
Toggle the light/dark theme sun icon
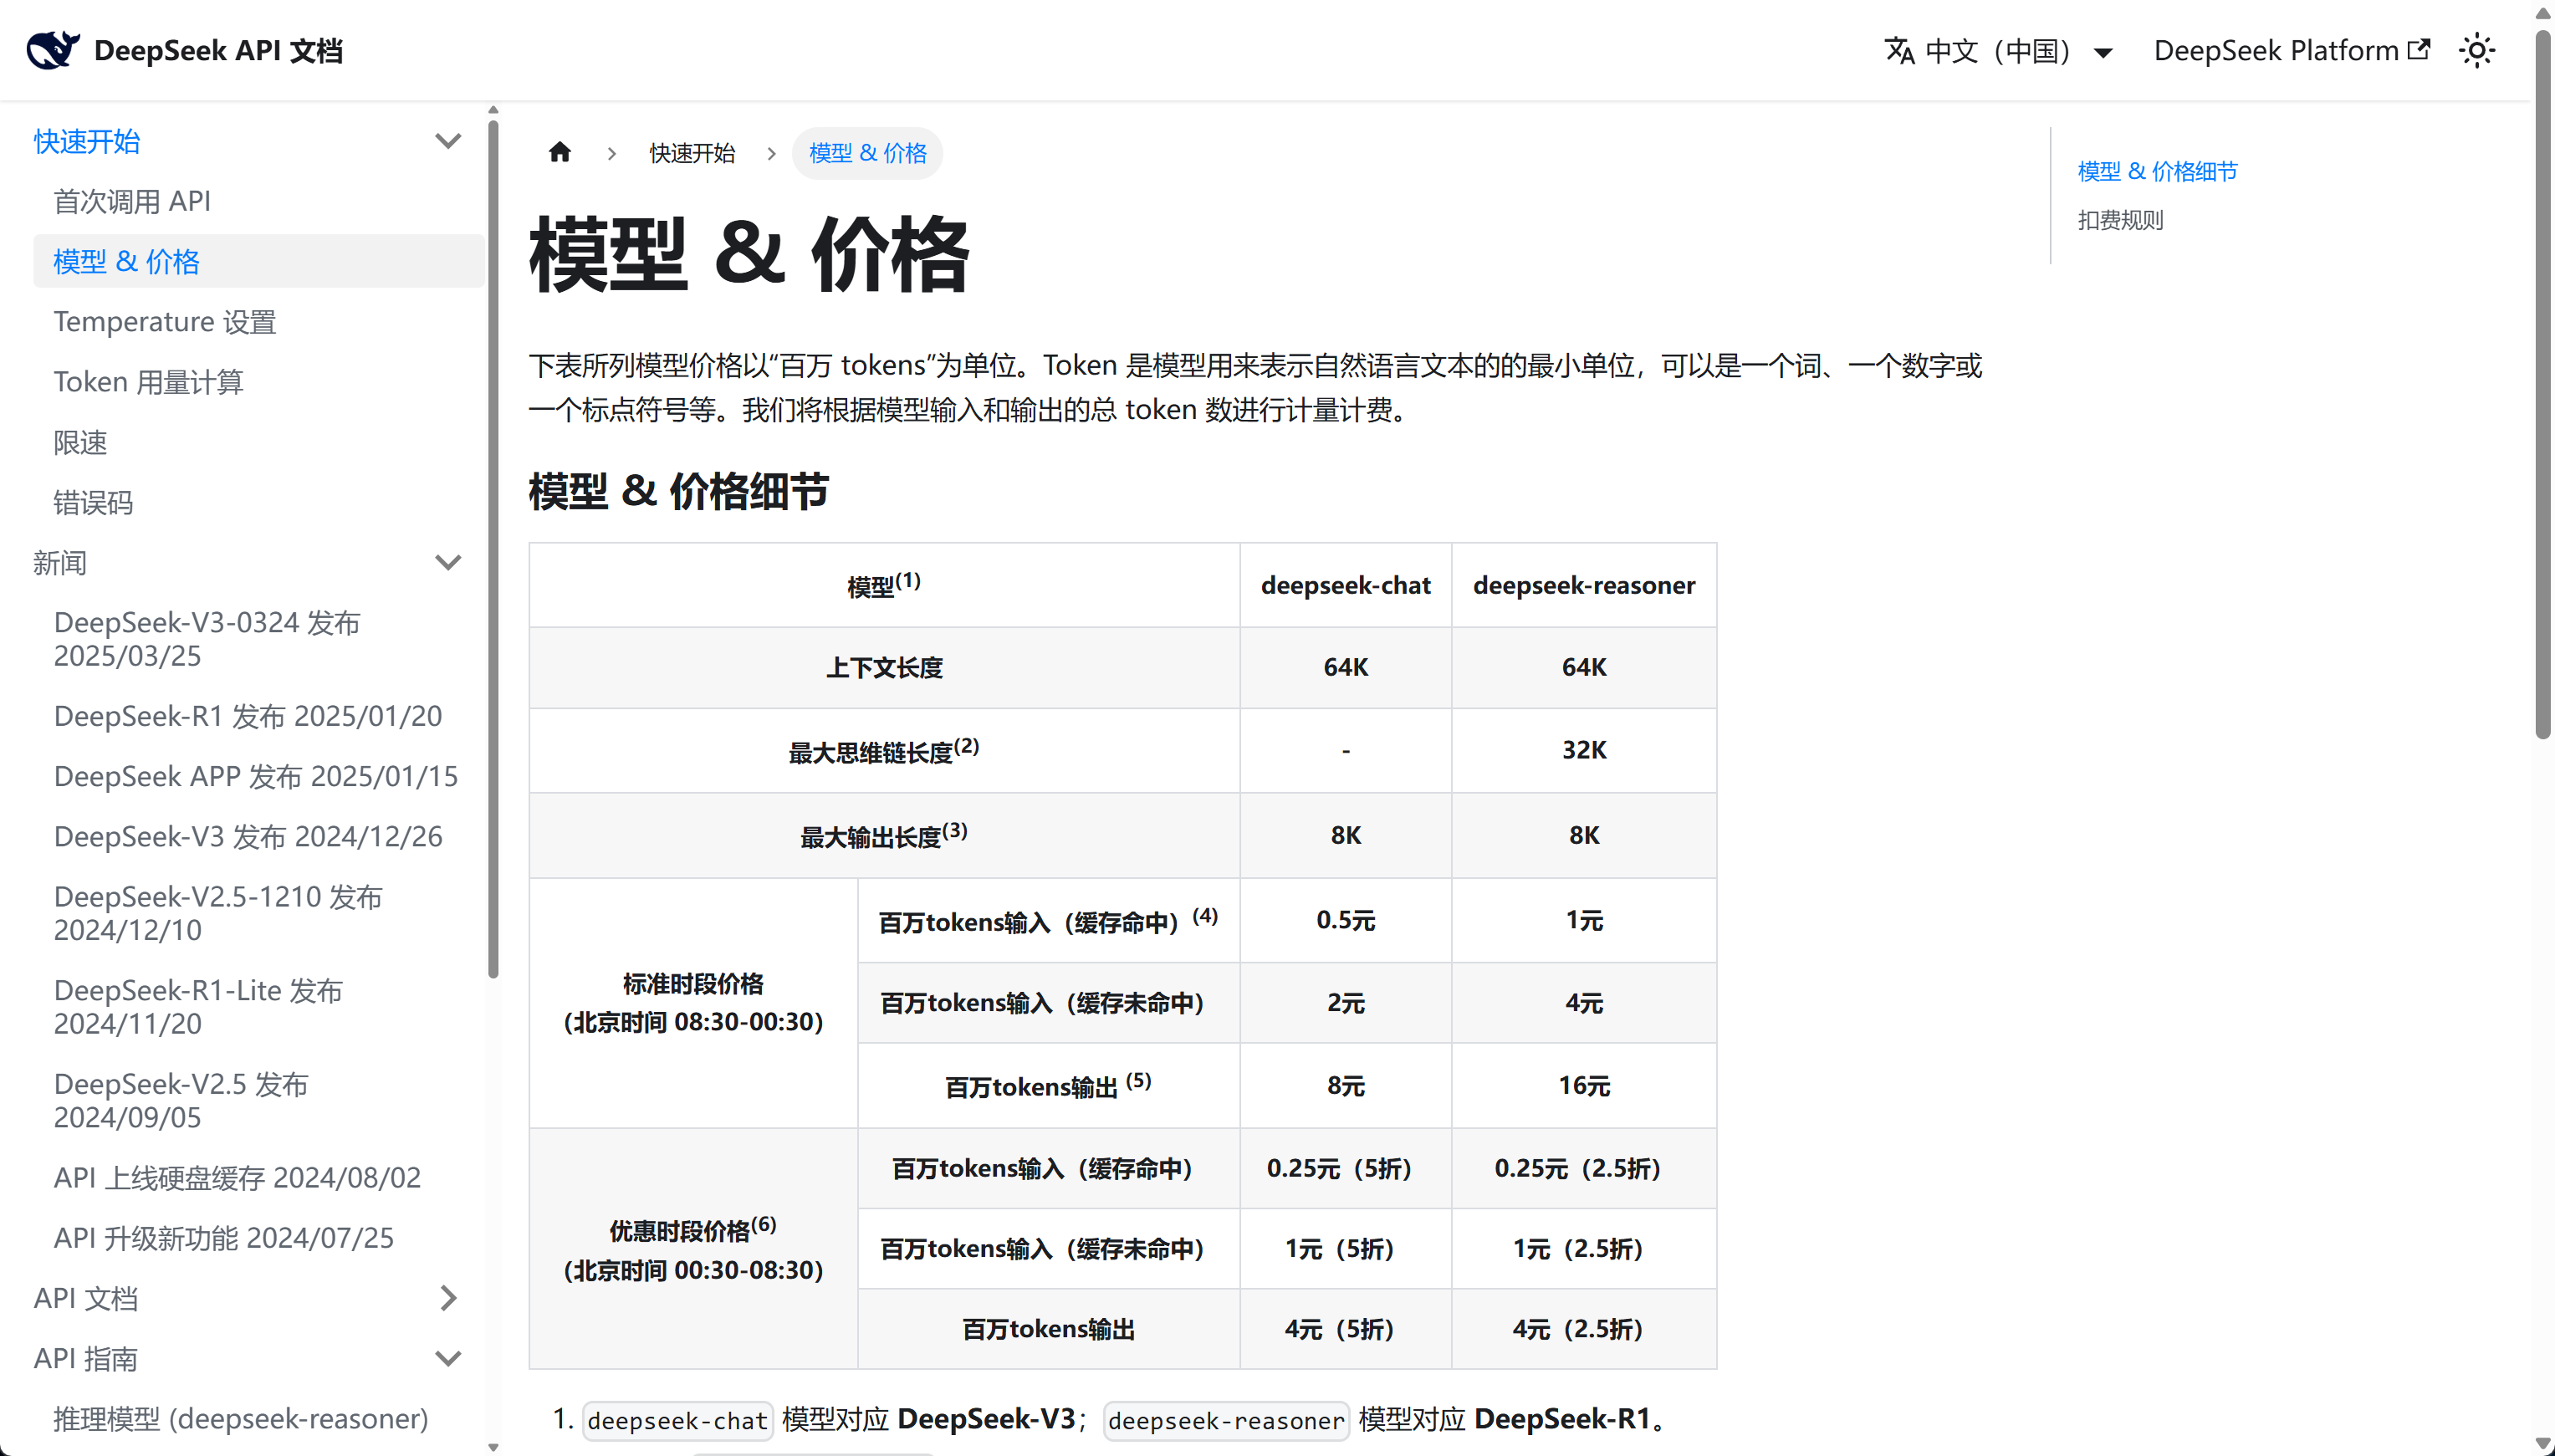2477,50
